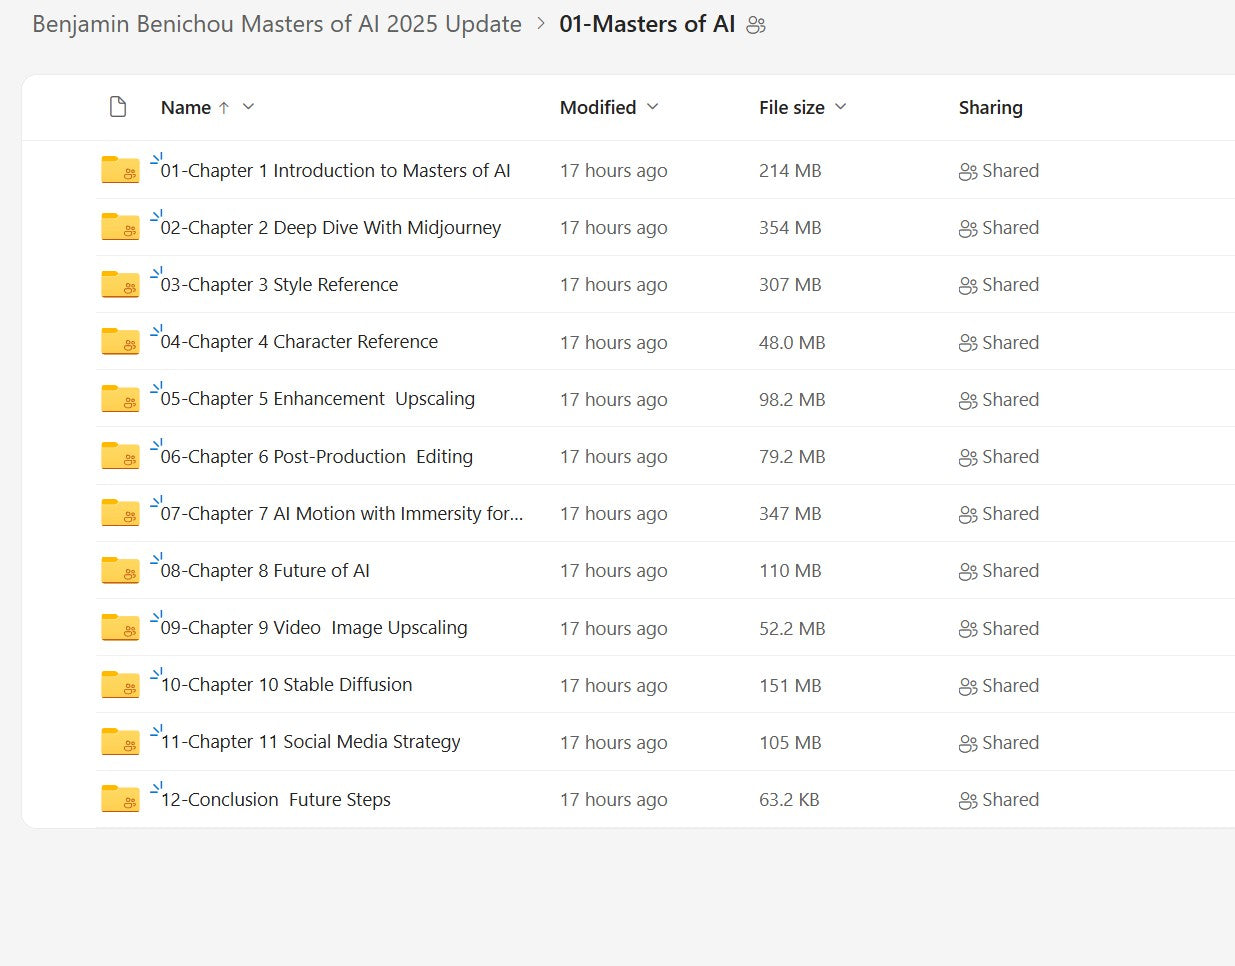
Task: Click the sharing icon in 12-Conclusion row
Action: 967,801
